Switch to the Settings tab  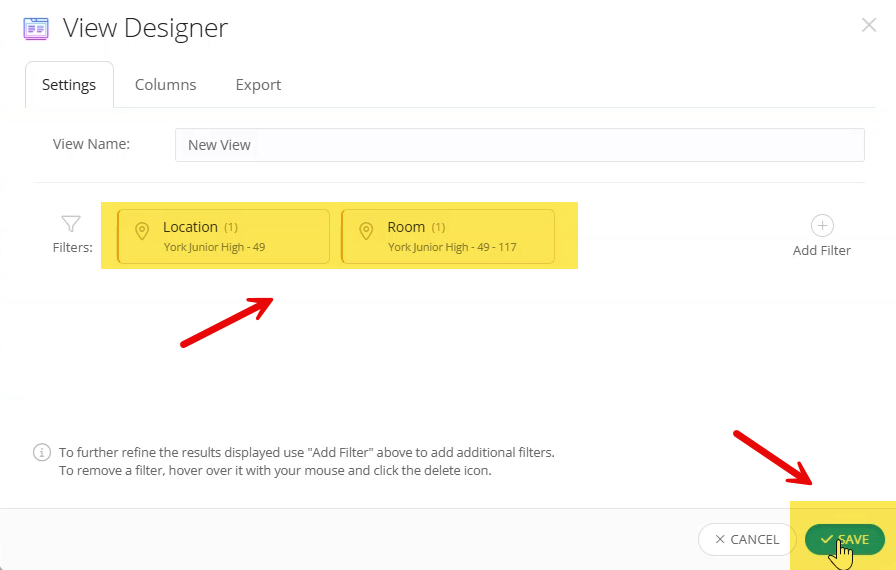pyautogui.click(x=69, y=85)
